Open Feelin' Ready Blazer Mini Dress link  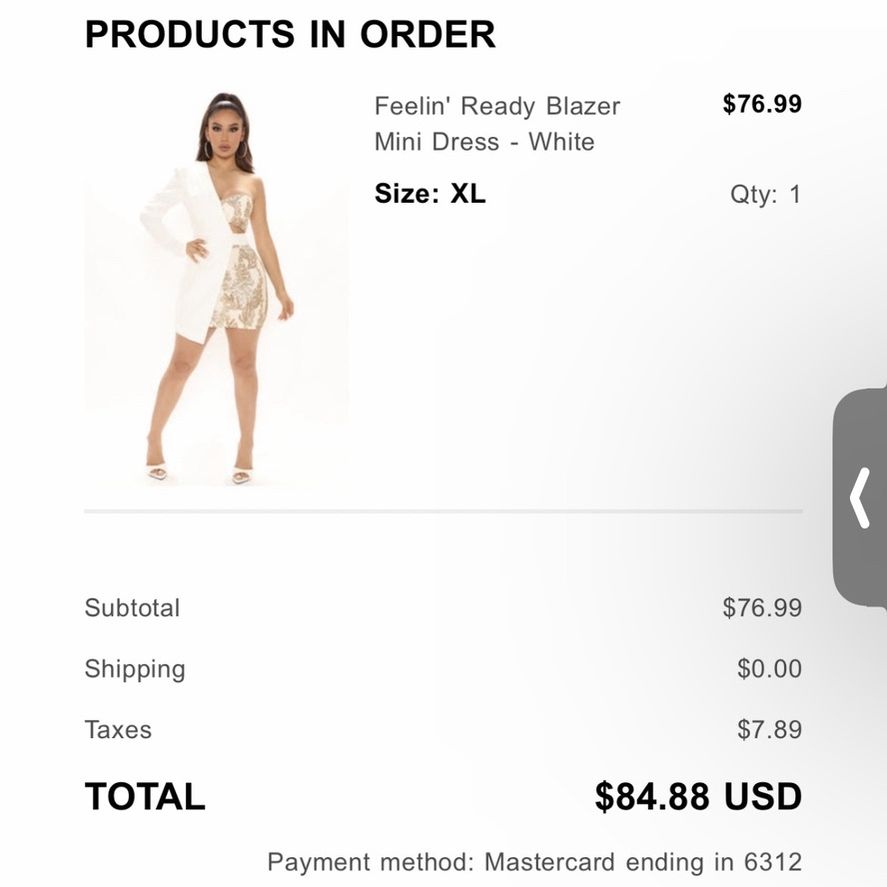497,124
